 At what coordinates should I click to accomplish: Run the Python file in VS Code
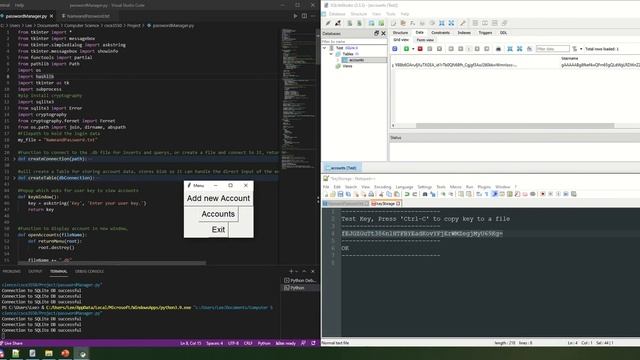(296, 16)
